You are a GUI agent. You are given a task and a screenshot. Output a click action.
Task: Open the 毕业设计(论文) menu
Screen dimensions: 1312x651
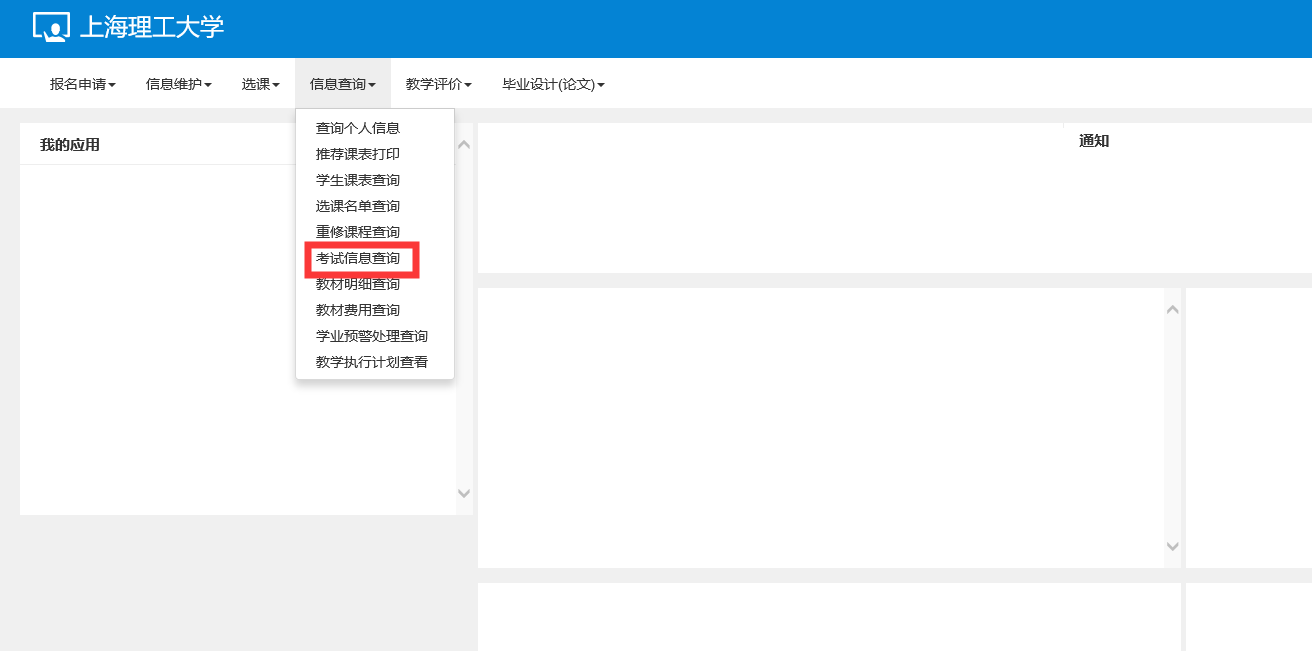point(553,85)
